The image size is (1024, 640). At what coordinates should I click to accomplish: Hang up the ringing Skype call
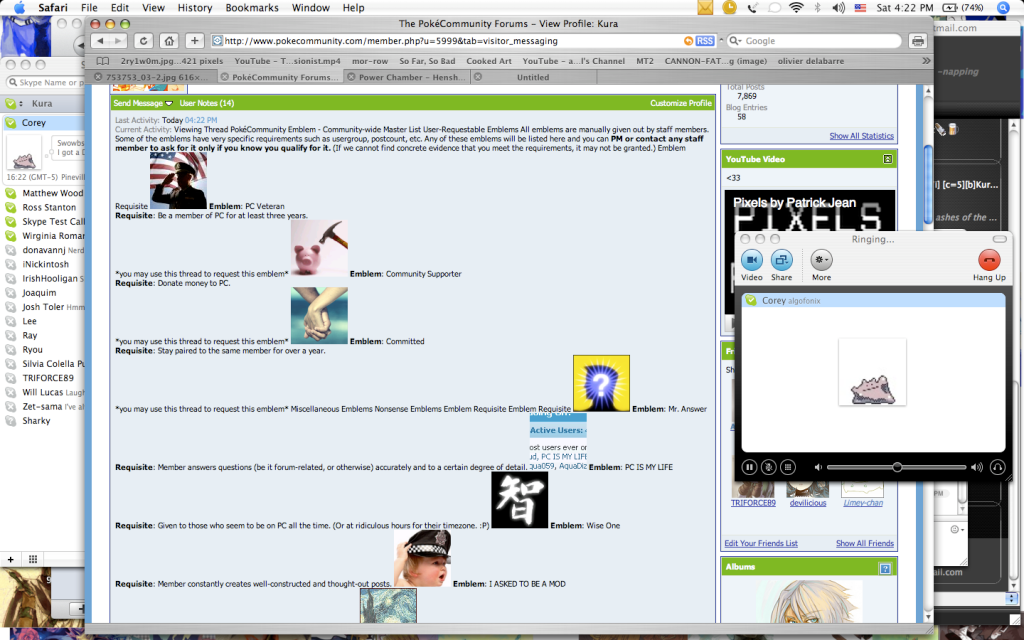989,260
